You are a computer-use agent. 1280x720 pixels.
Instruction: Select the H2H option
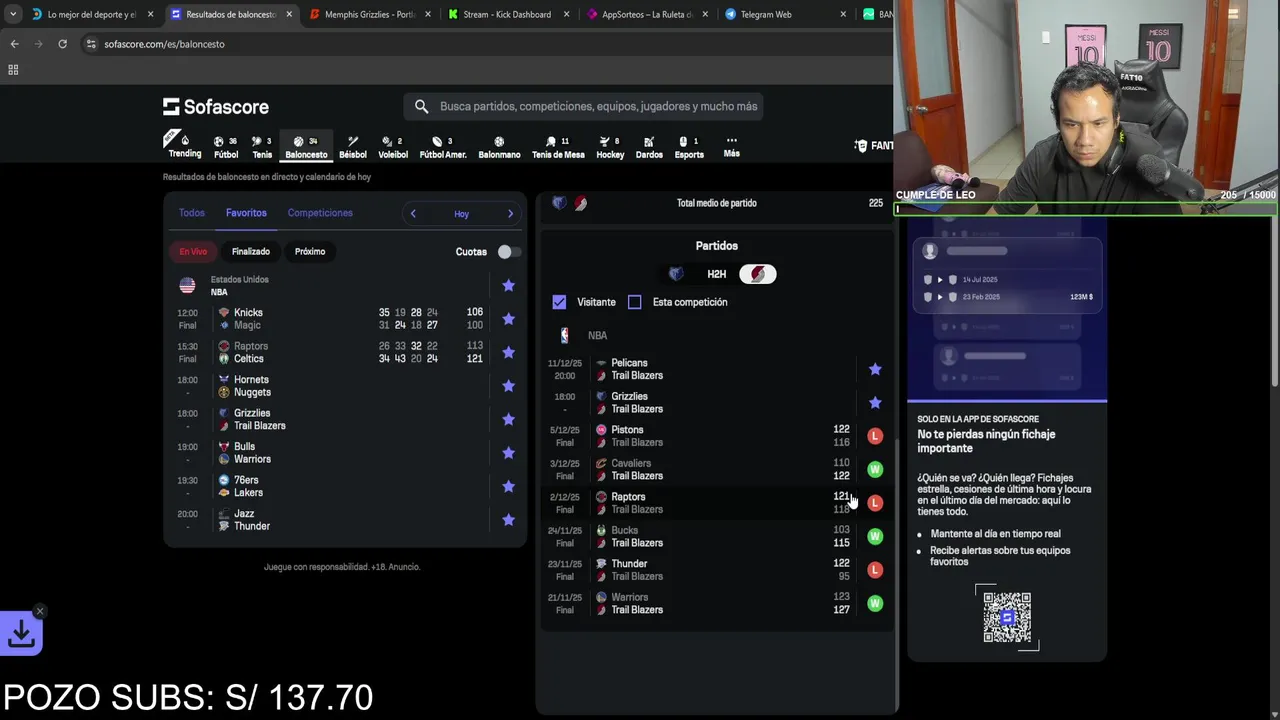click(x=717, y=274)
